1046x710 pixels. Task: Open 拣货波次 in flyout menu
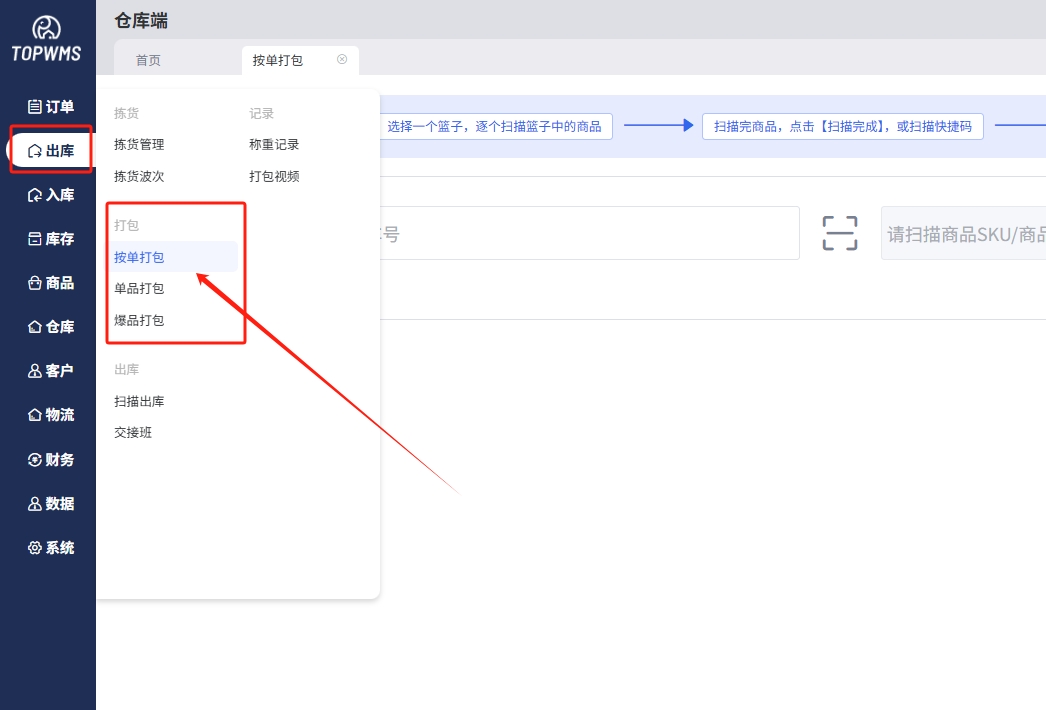click(139, 176)
